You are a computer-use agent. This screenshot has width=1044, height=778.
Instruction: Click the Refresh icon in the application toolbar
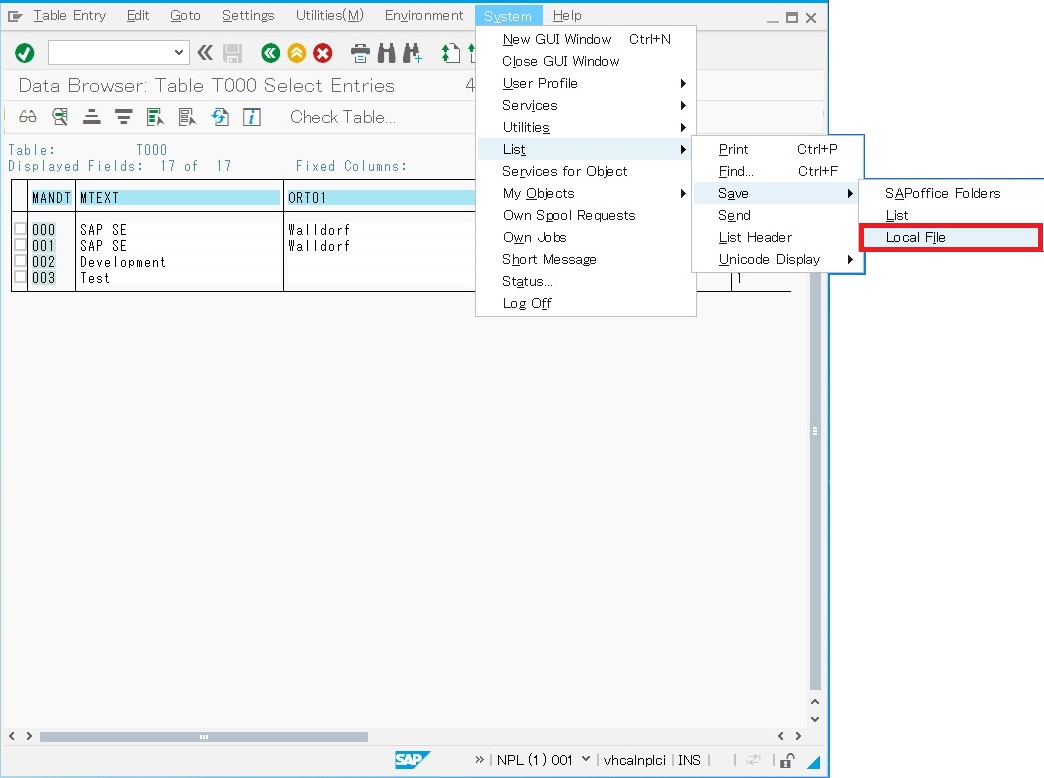click(220, 116)
